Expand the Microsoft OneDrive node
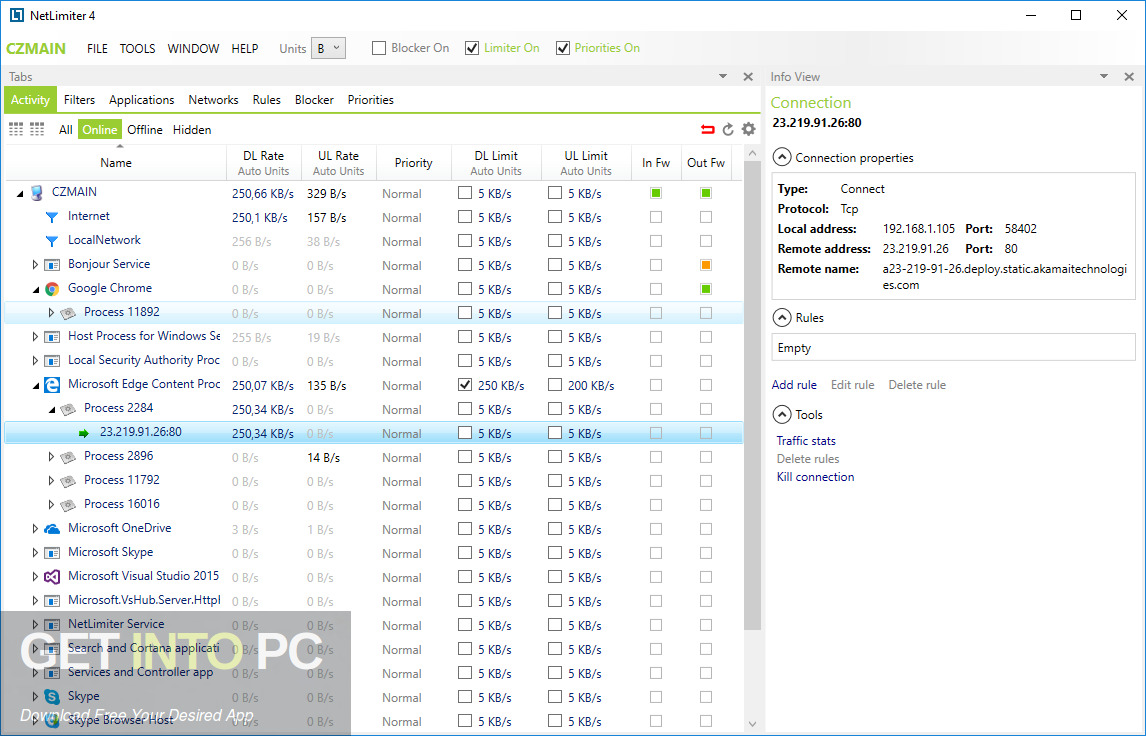Image resolution: width=1146 pixels, height=736 pixels. point(35,528)
